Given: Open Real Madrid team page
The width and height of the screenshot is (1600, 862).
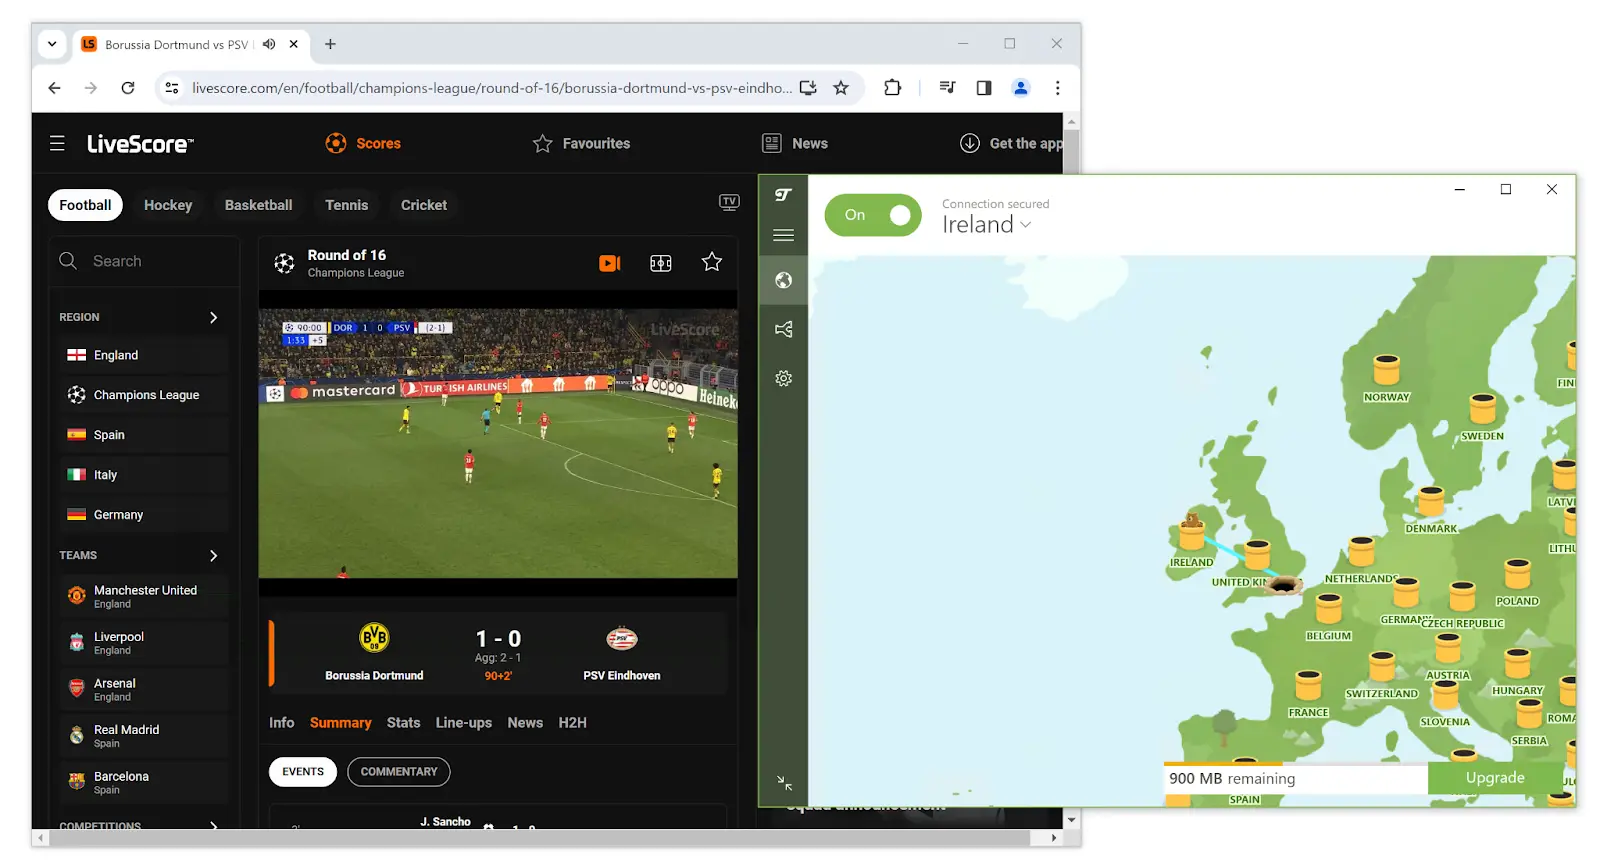Looking at the screenshot, I should [144, 736].
